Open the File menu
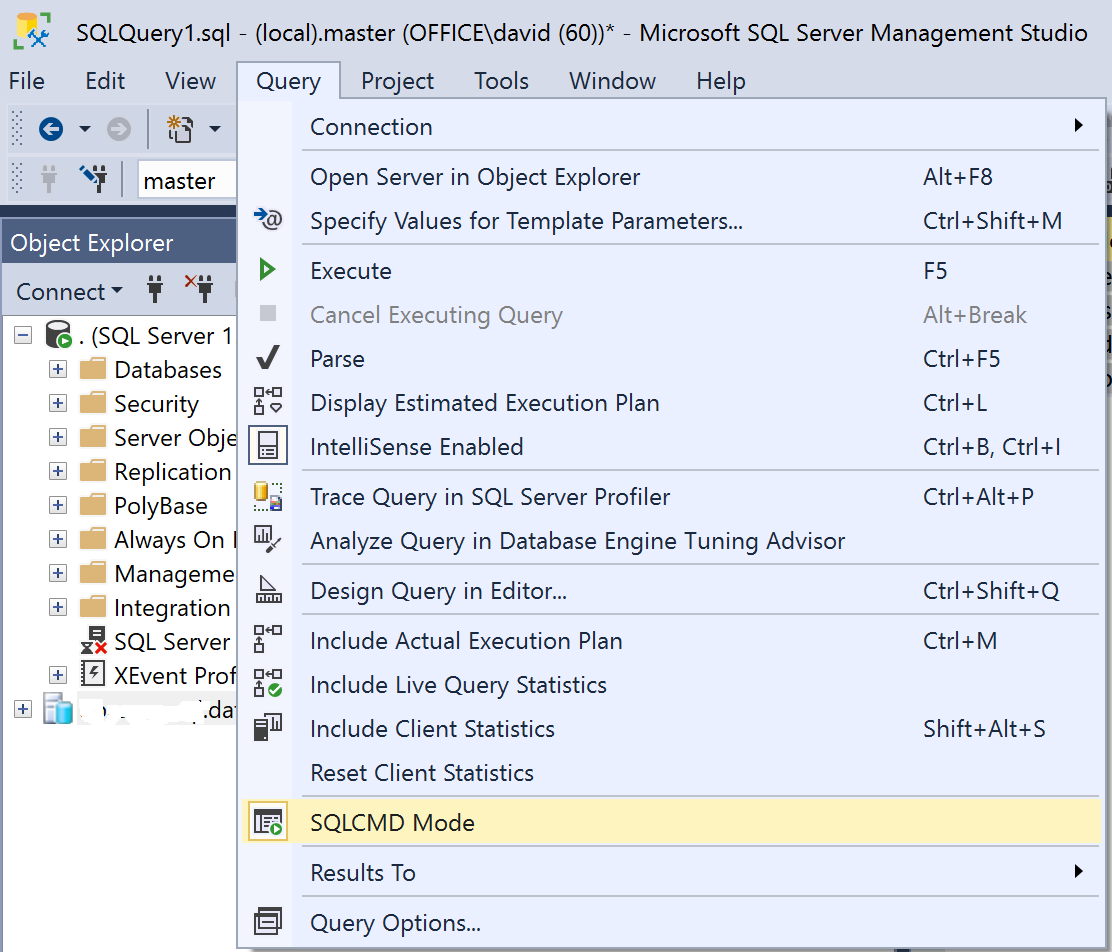Image resolution: width=1112 pixels, height=952 pixels. point(27,81)
